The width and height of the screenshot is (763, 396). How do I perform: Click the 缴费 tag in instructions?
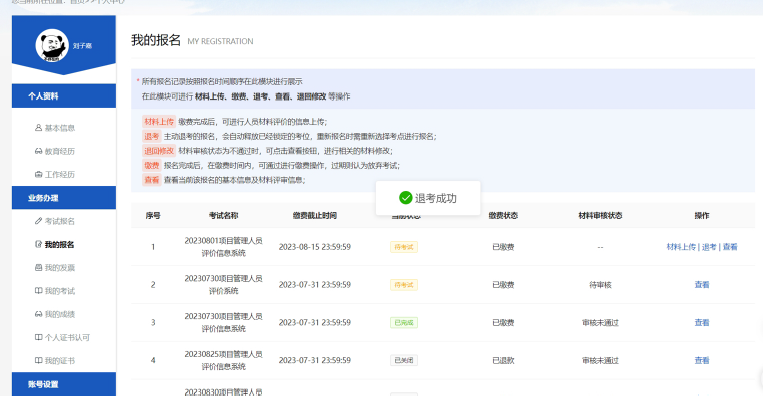pos(151,165)
